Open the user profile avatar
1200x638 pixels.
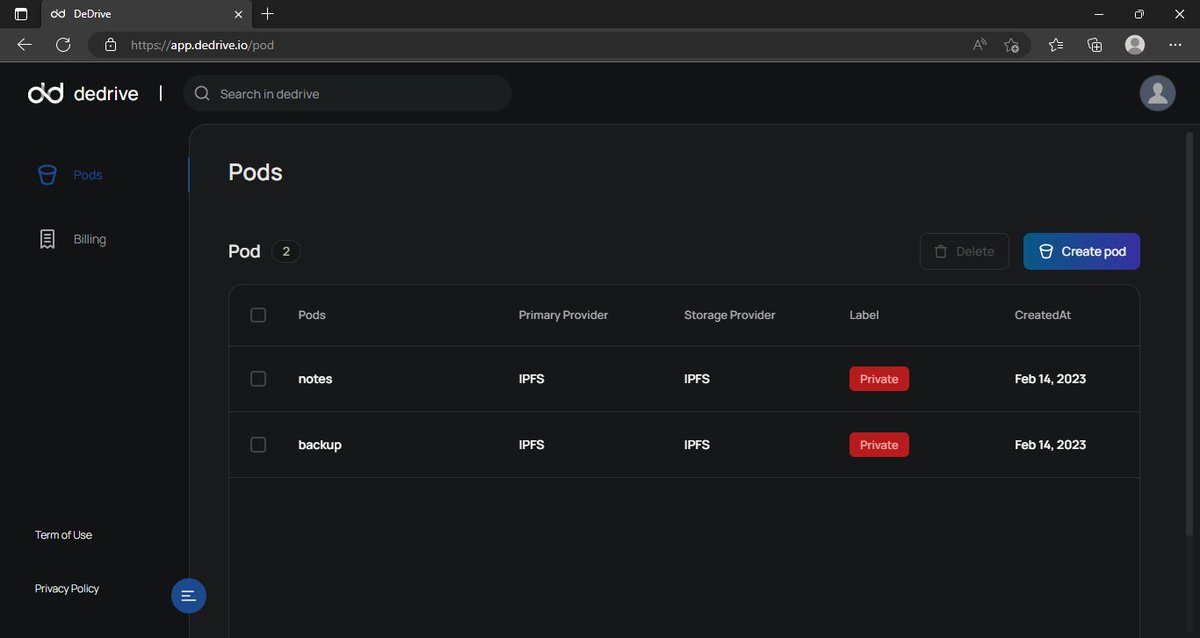1157,93
